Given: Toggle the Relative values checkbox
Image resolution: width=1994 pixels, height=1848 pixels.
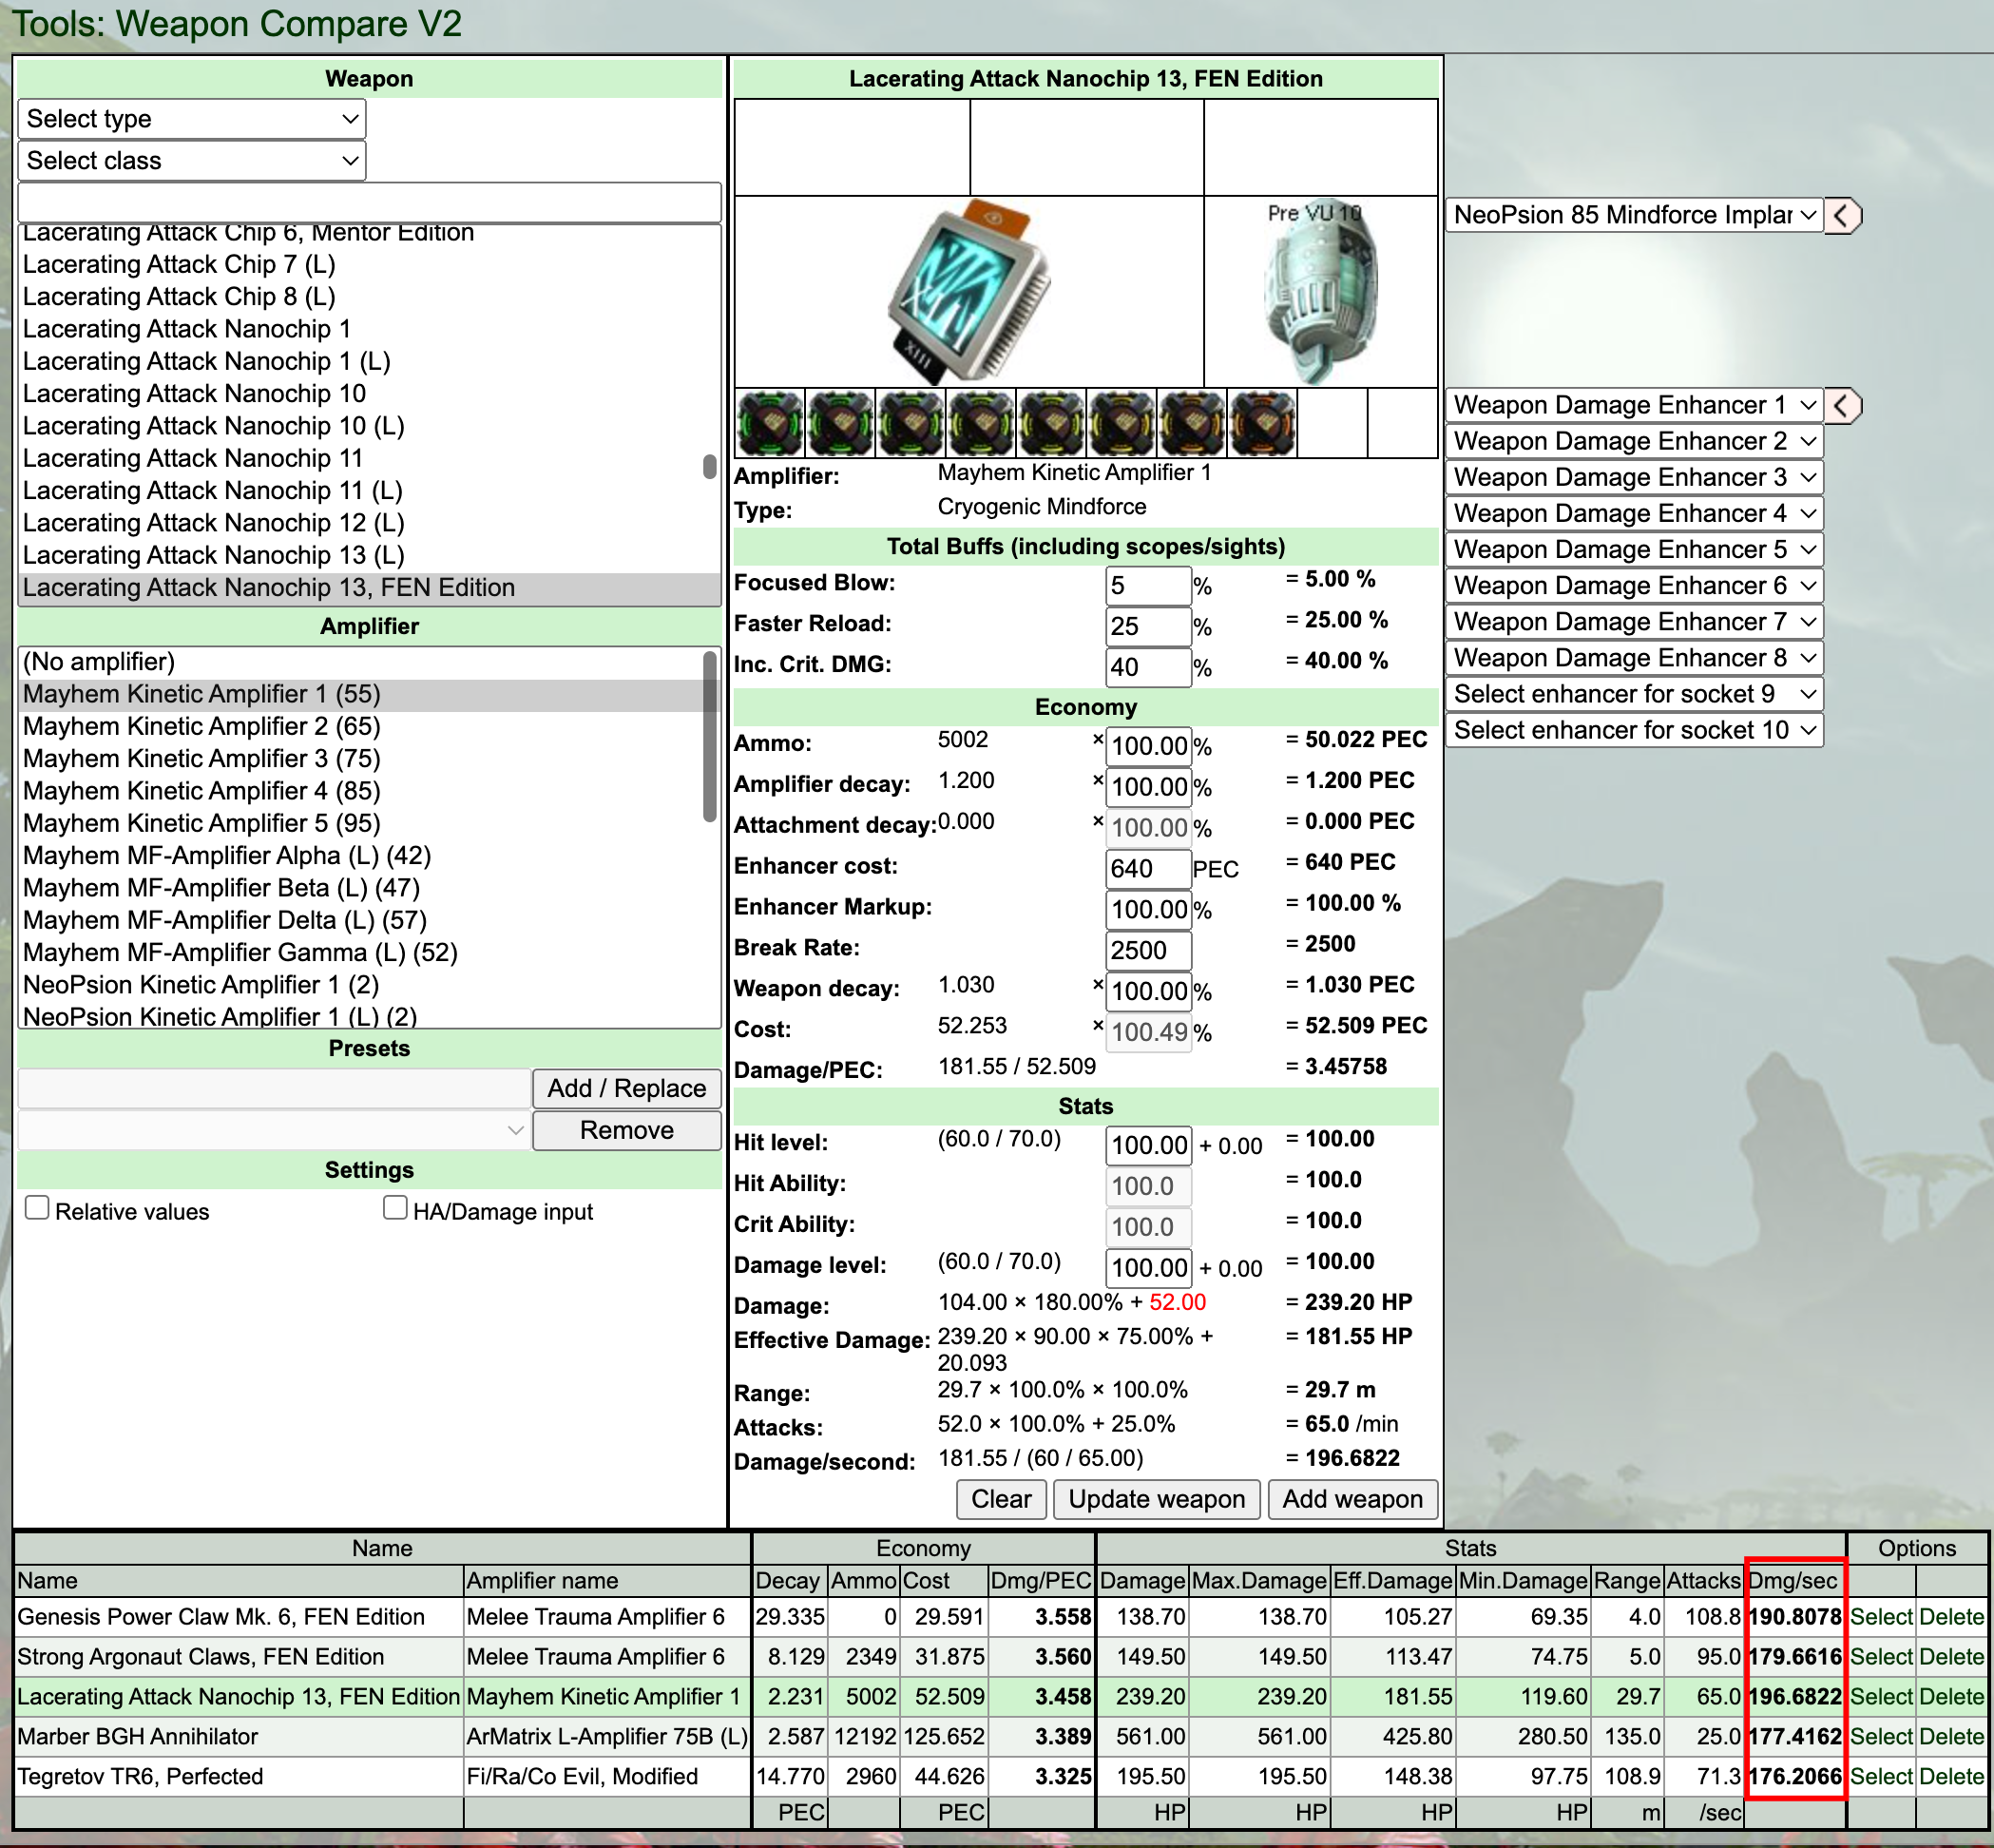Looking at the screenshot, I should pyautogui.click(x=37, y=1208).
